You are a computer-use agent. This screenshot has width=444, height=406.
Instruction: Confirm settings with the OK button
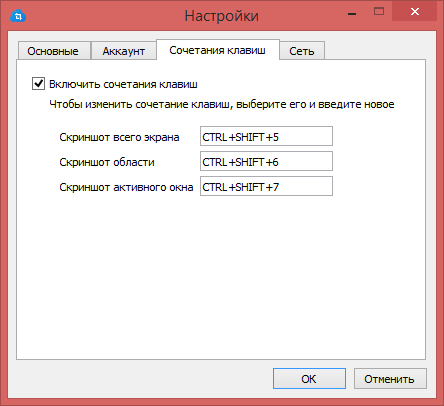pyautogui.click(x=309, y=378)
